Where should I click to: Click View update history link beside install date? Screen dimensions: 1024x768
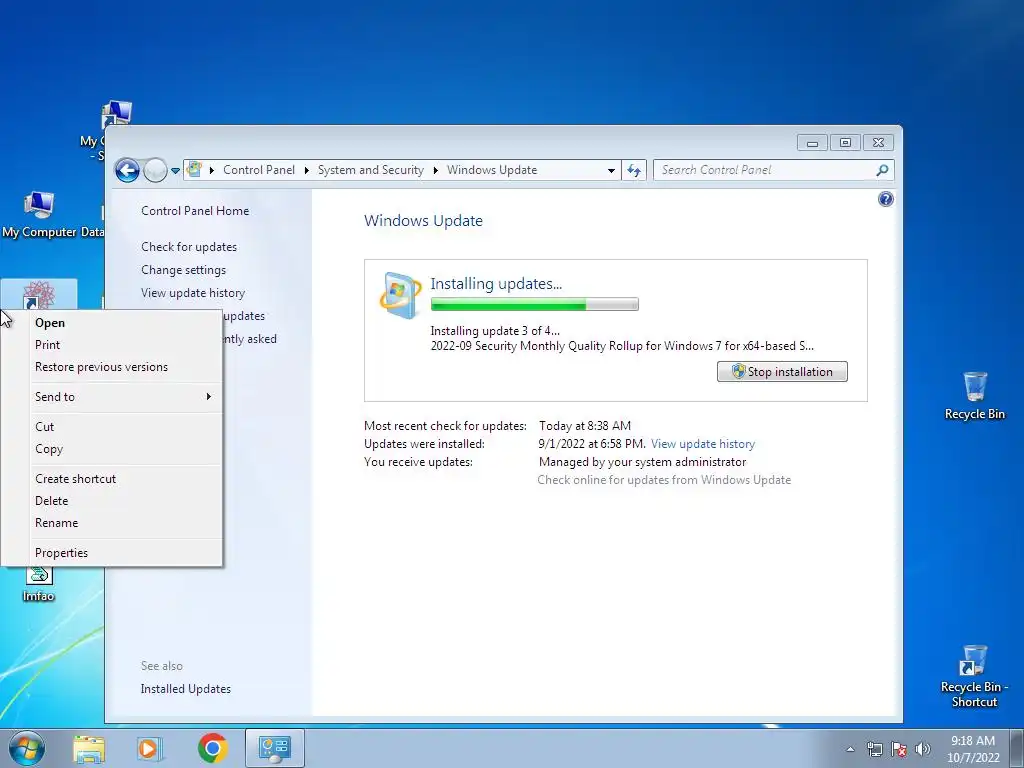(703, 444)
